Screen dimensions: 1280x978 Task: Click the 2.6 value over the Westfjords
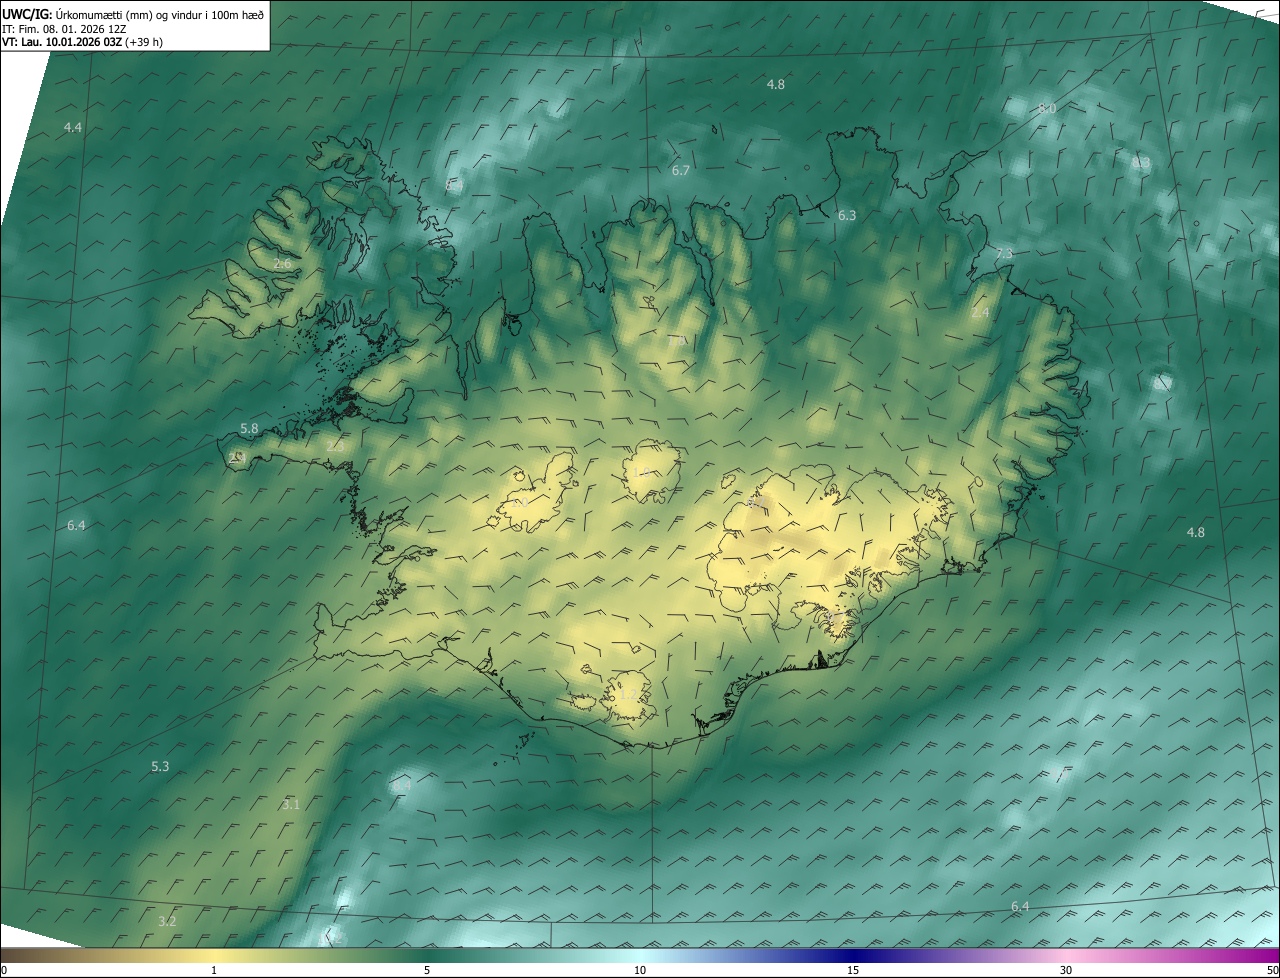pos(282,264)
